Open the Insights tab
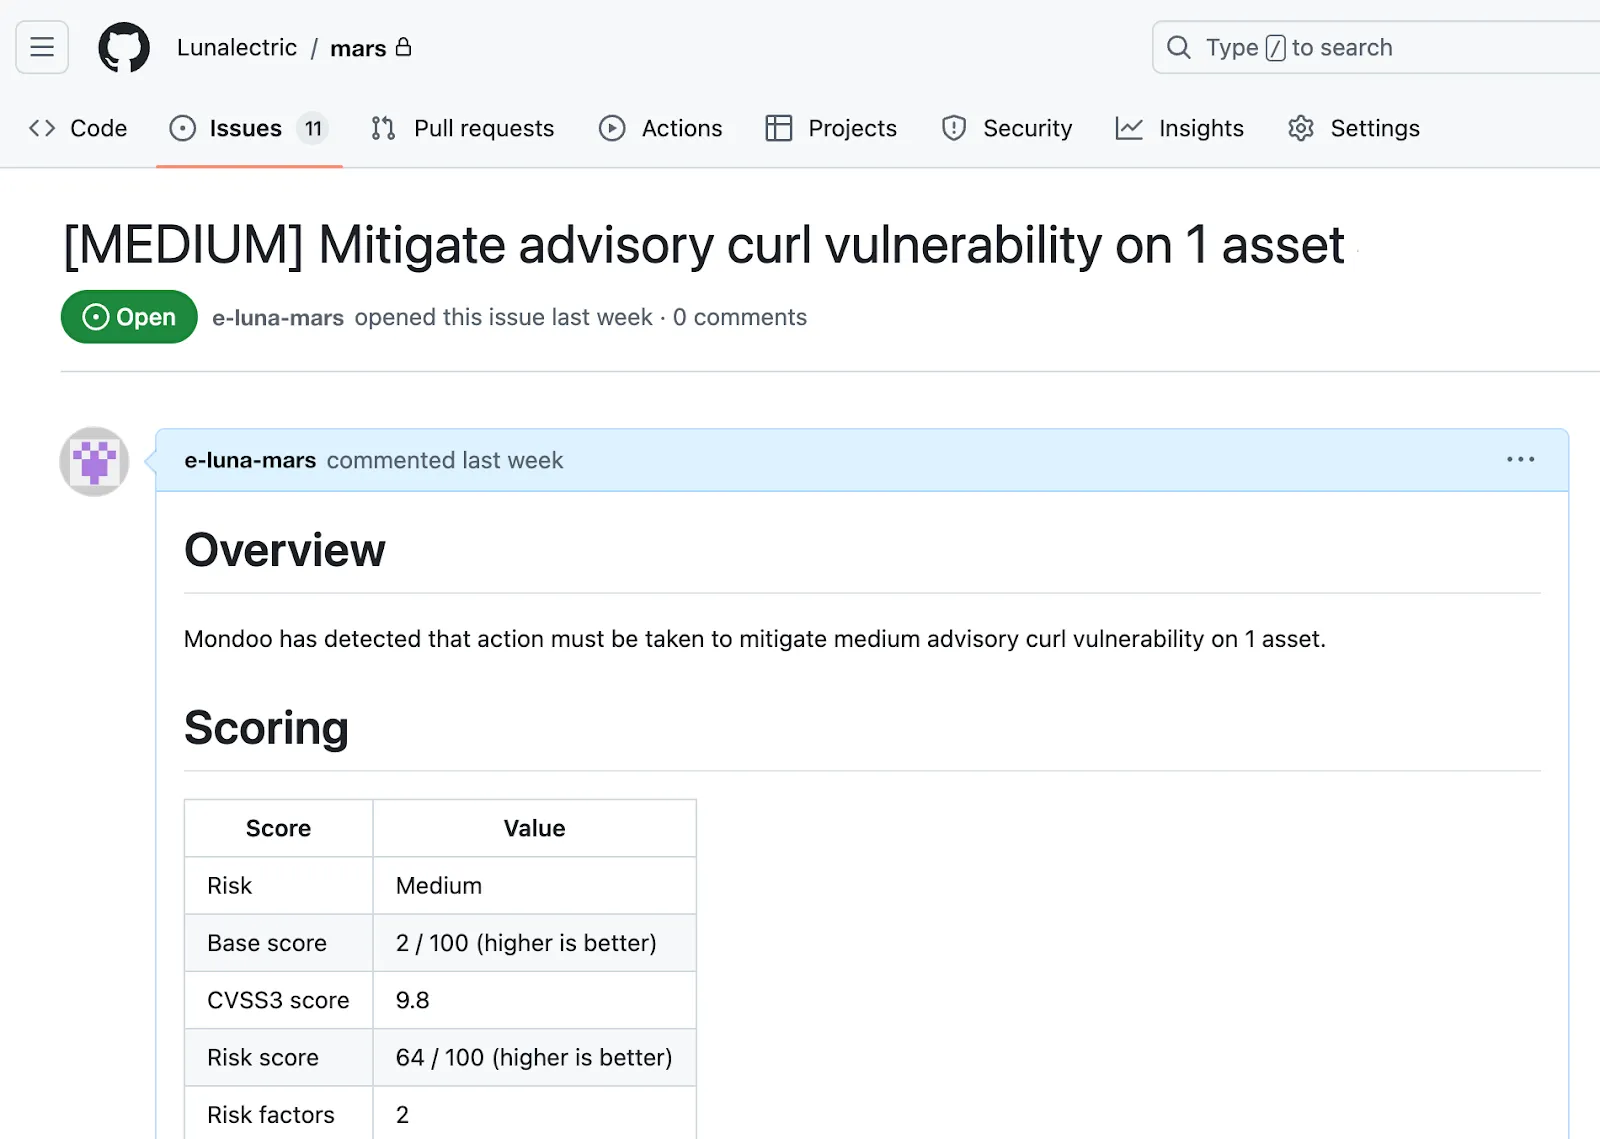1600x1139 pixels. [x=1180, y=128]
